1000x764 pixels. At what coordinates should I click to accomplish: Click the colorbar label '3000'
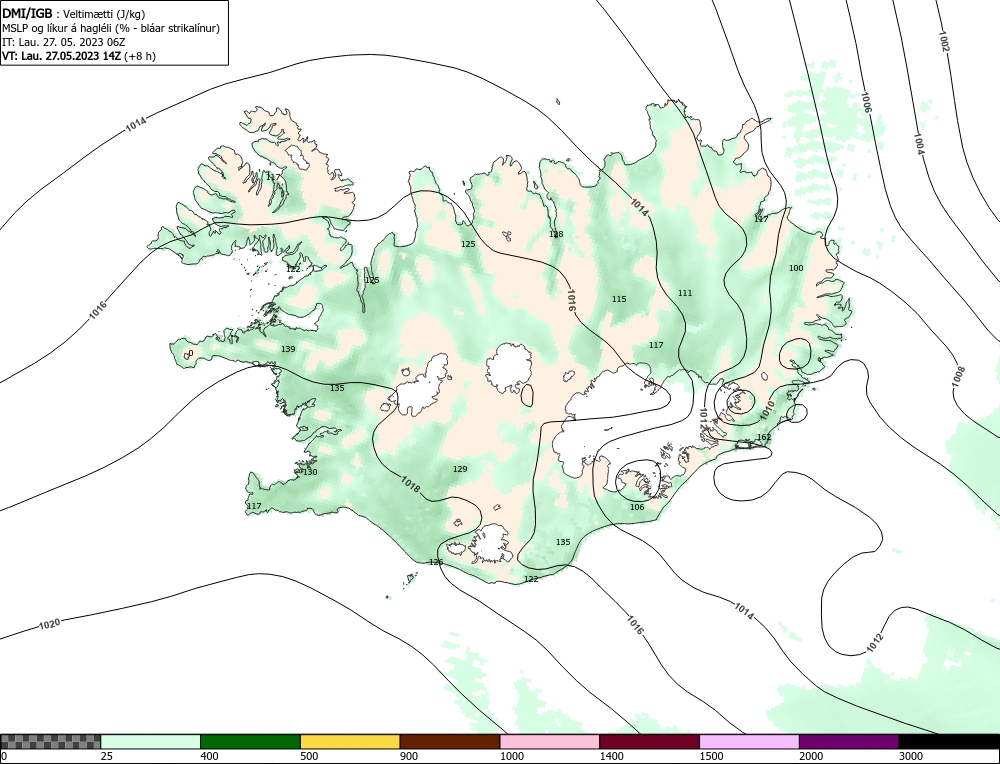pos(911,756)
